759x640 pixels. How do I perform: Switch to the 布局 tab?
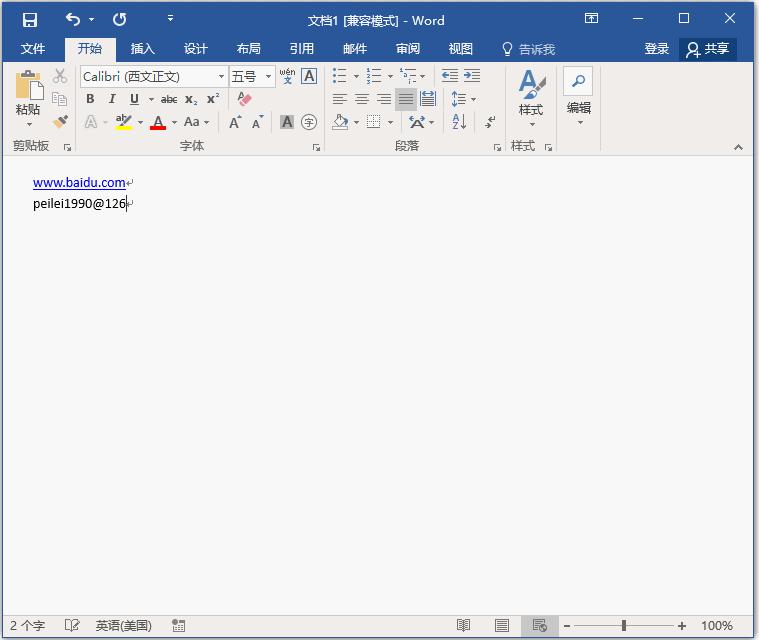coord(248,49)
